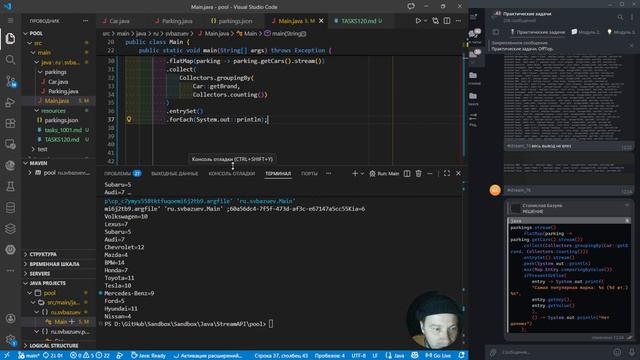Kill the terminal with trash icon
Screen dimensions: 640x360
tap(418, 173)
